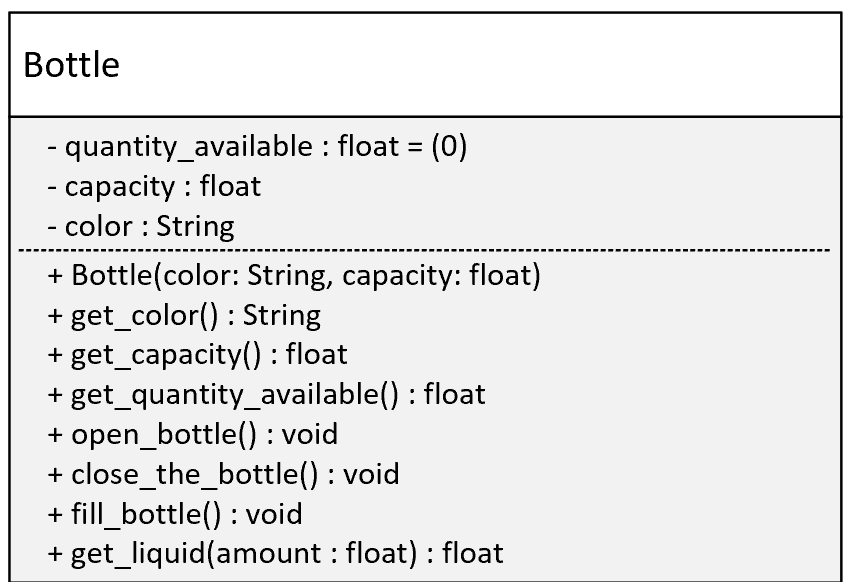Select the get_quantity_available() method
This screenshot has width=844, height=582.
[266, 395]
